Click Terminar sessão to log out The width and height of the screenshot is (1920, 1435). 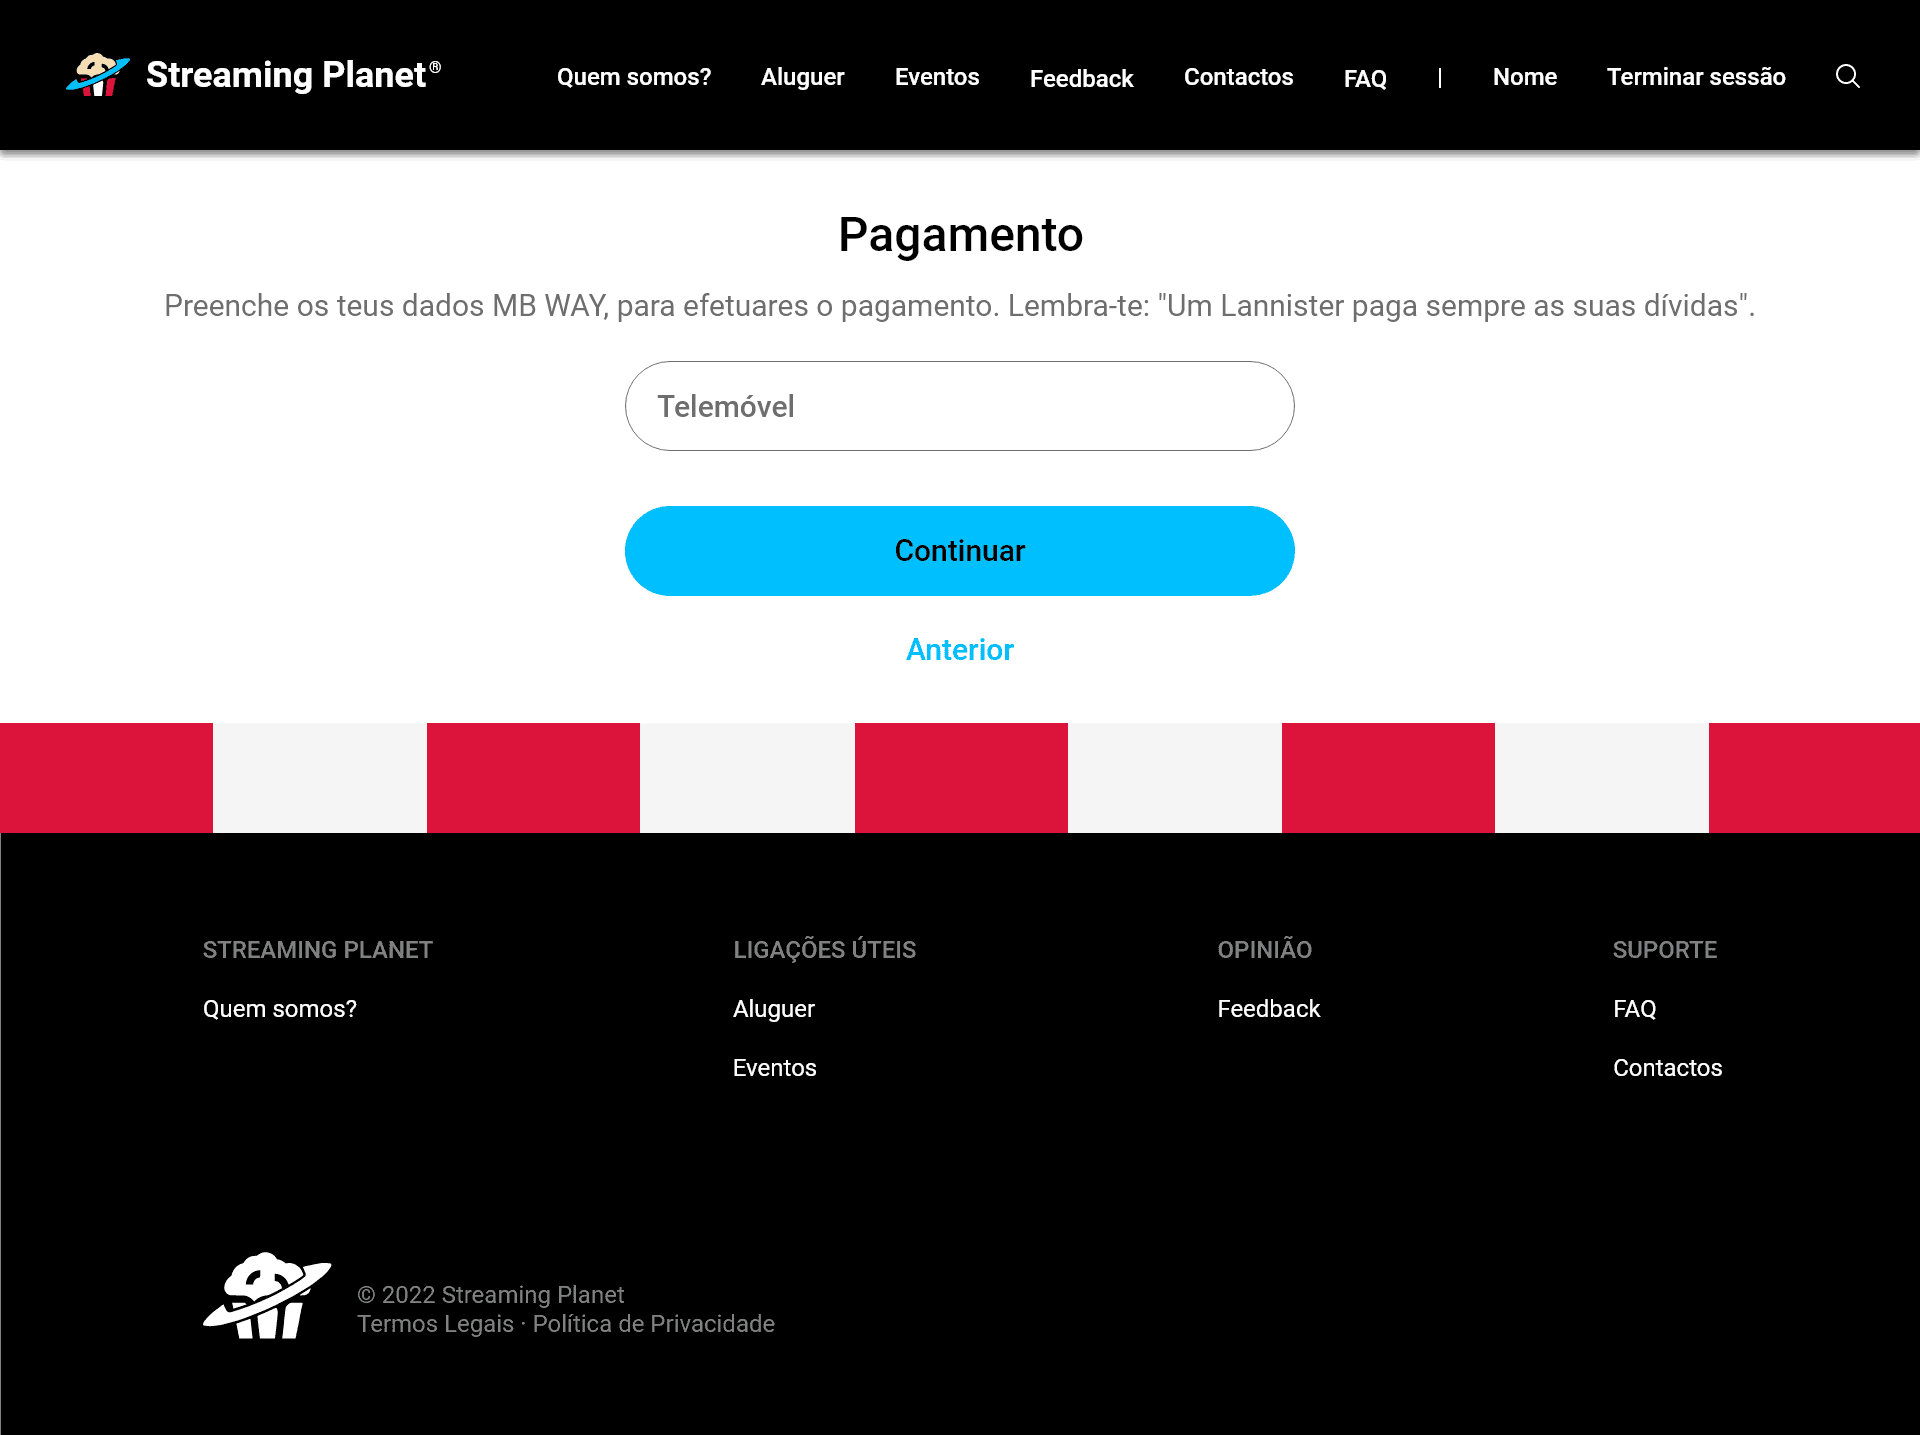pos(1695,75)
